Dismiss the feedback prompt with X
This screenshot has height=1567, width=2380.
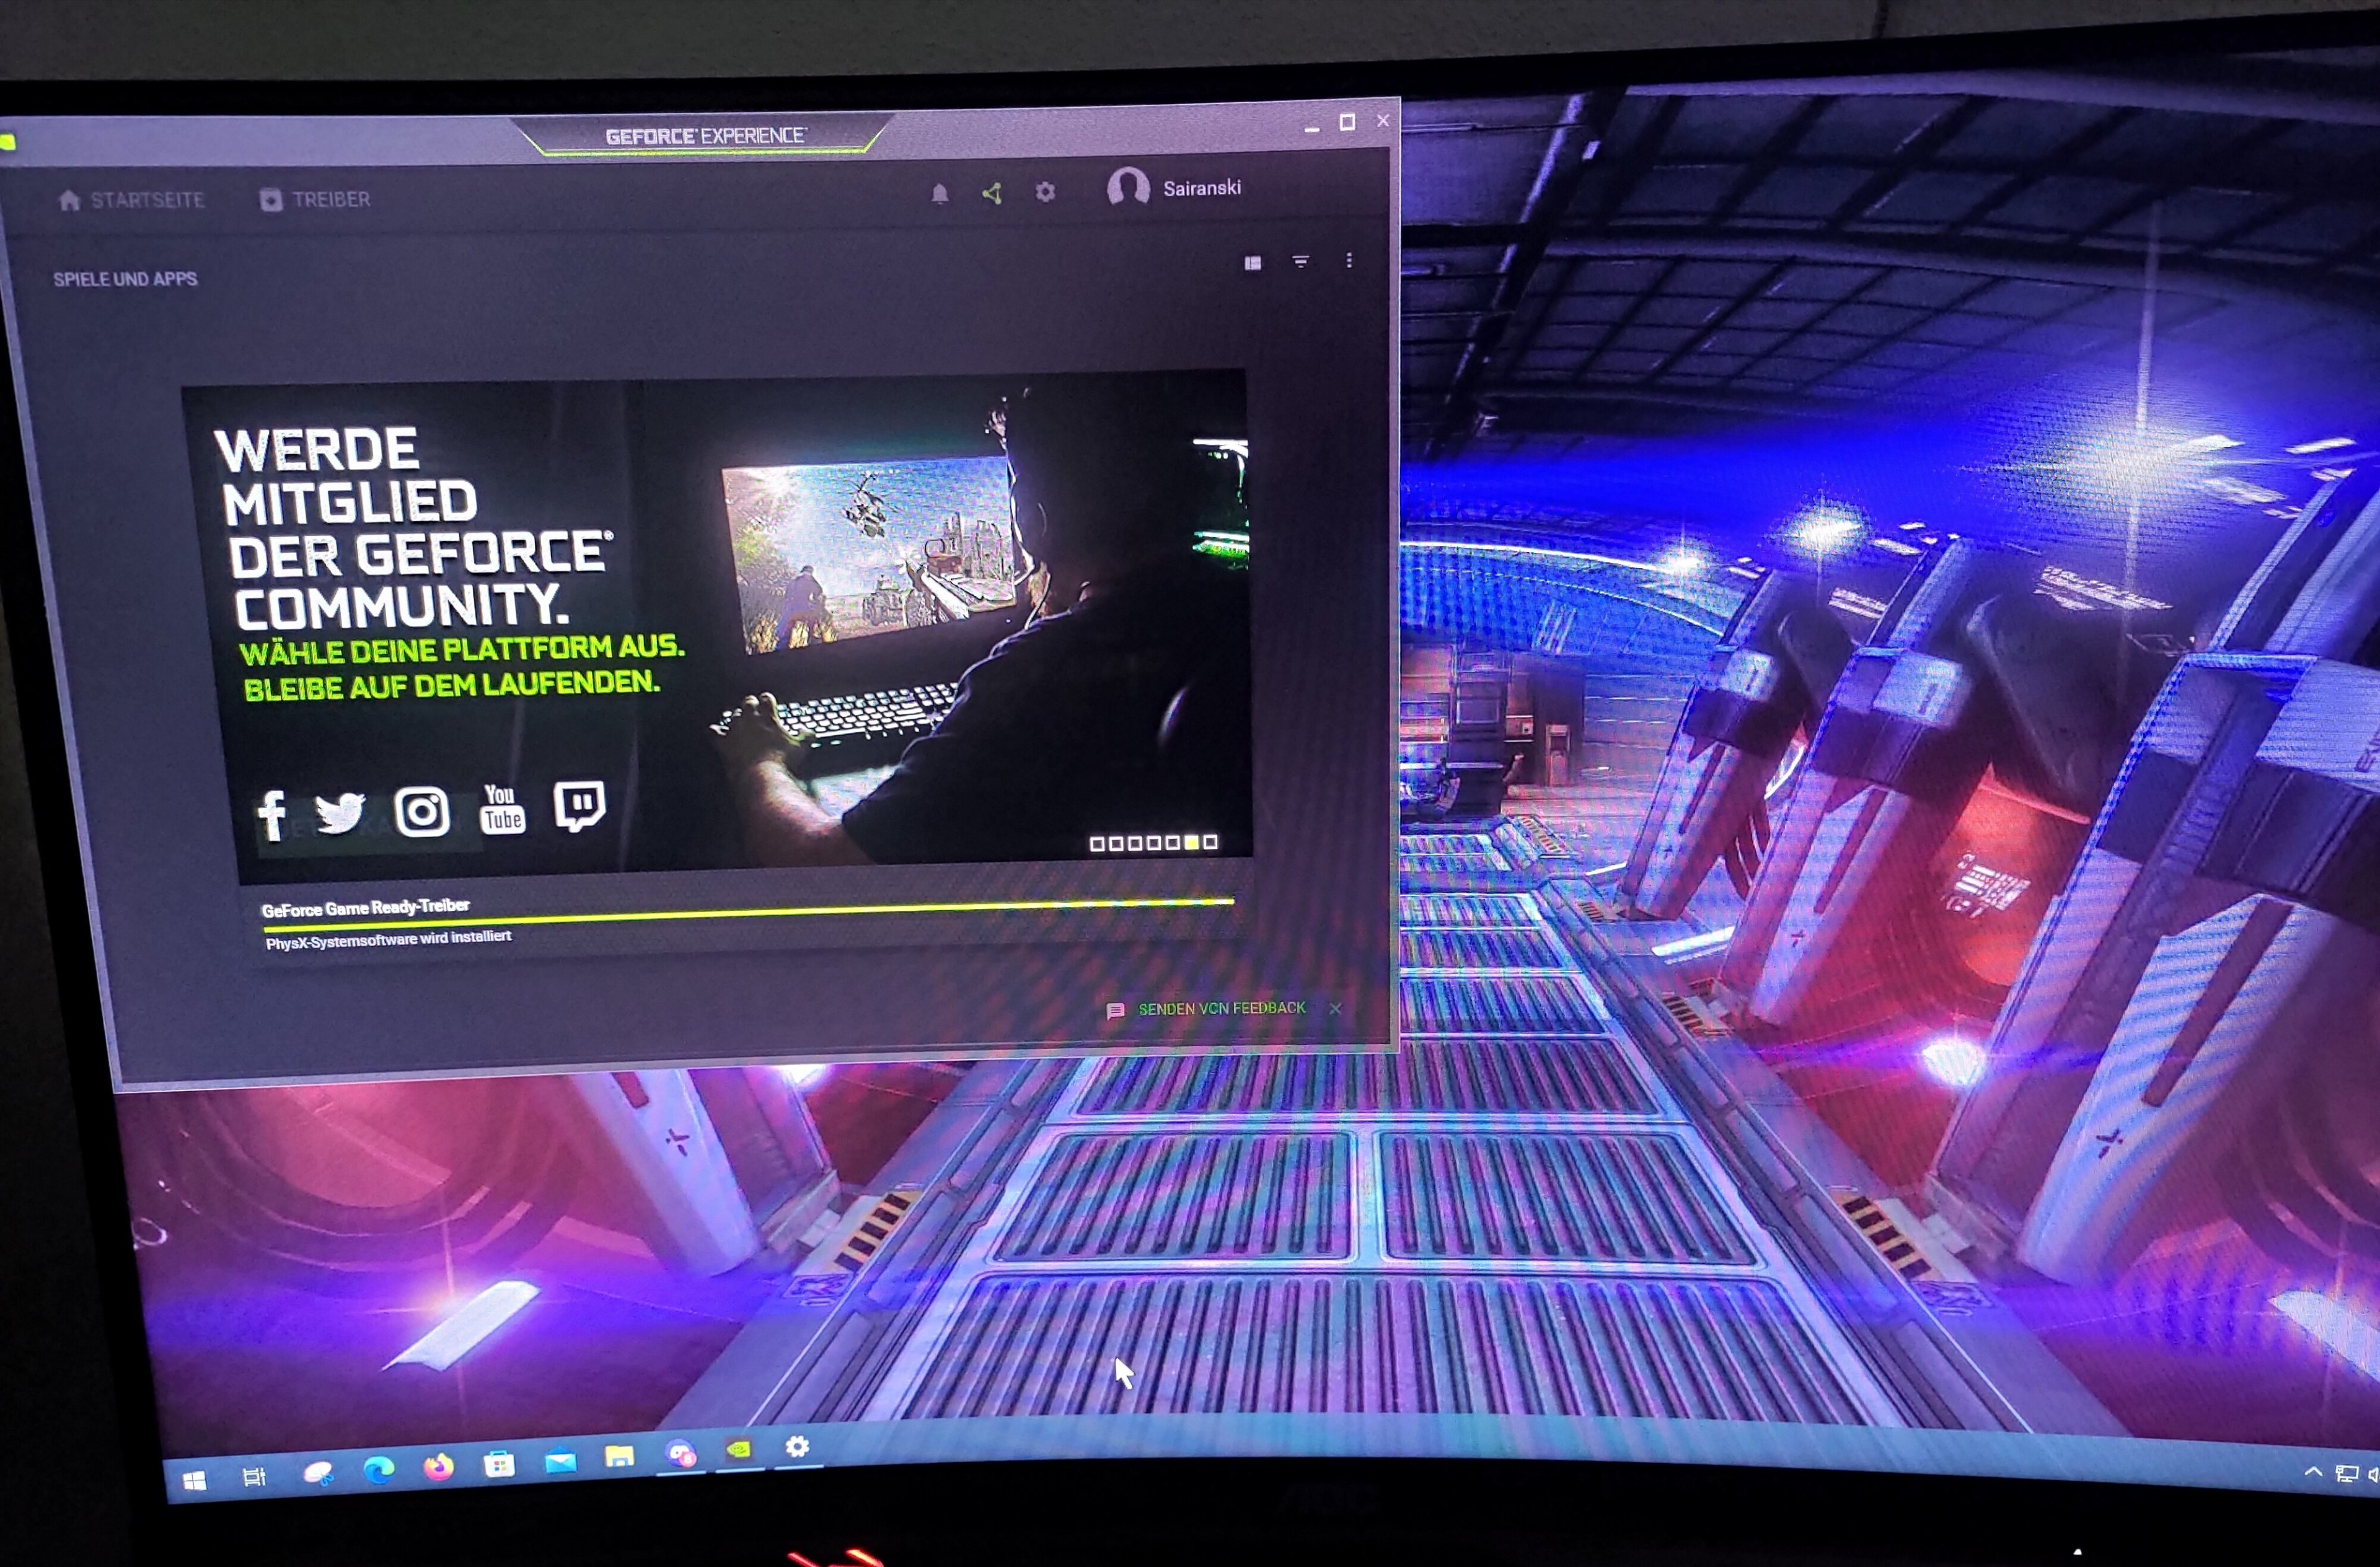[x=1335, y=1008]
